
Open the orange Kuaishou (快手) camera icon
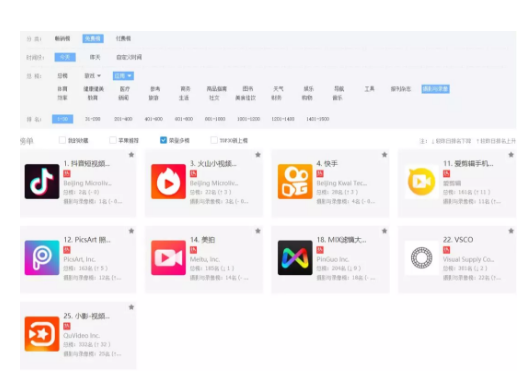[295, 182]
